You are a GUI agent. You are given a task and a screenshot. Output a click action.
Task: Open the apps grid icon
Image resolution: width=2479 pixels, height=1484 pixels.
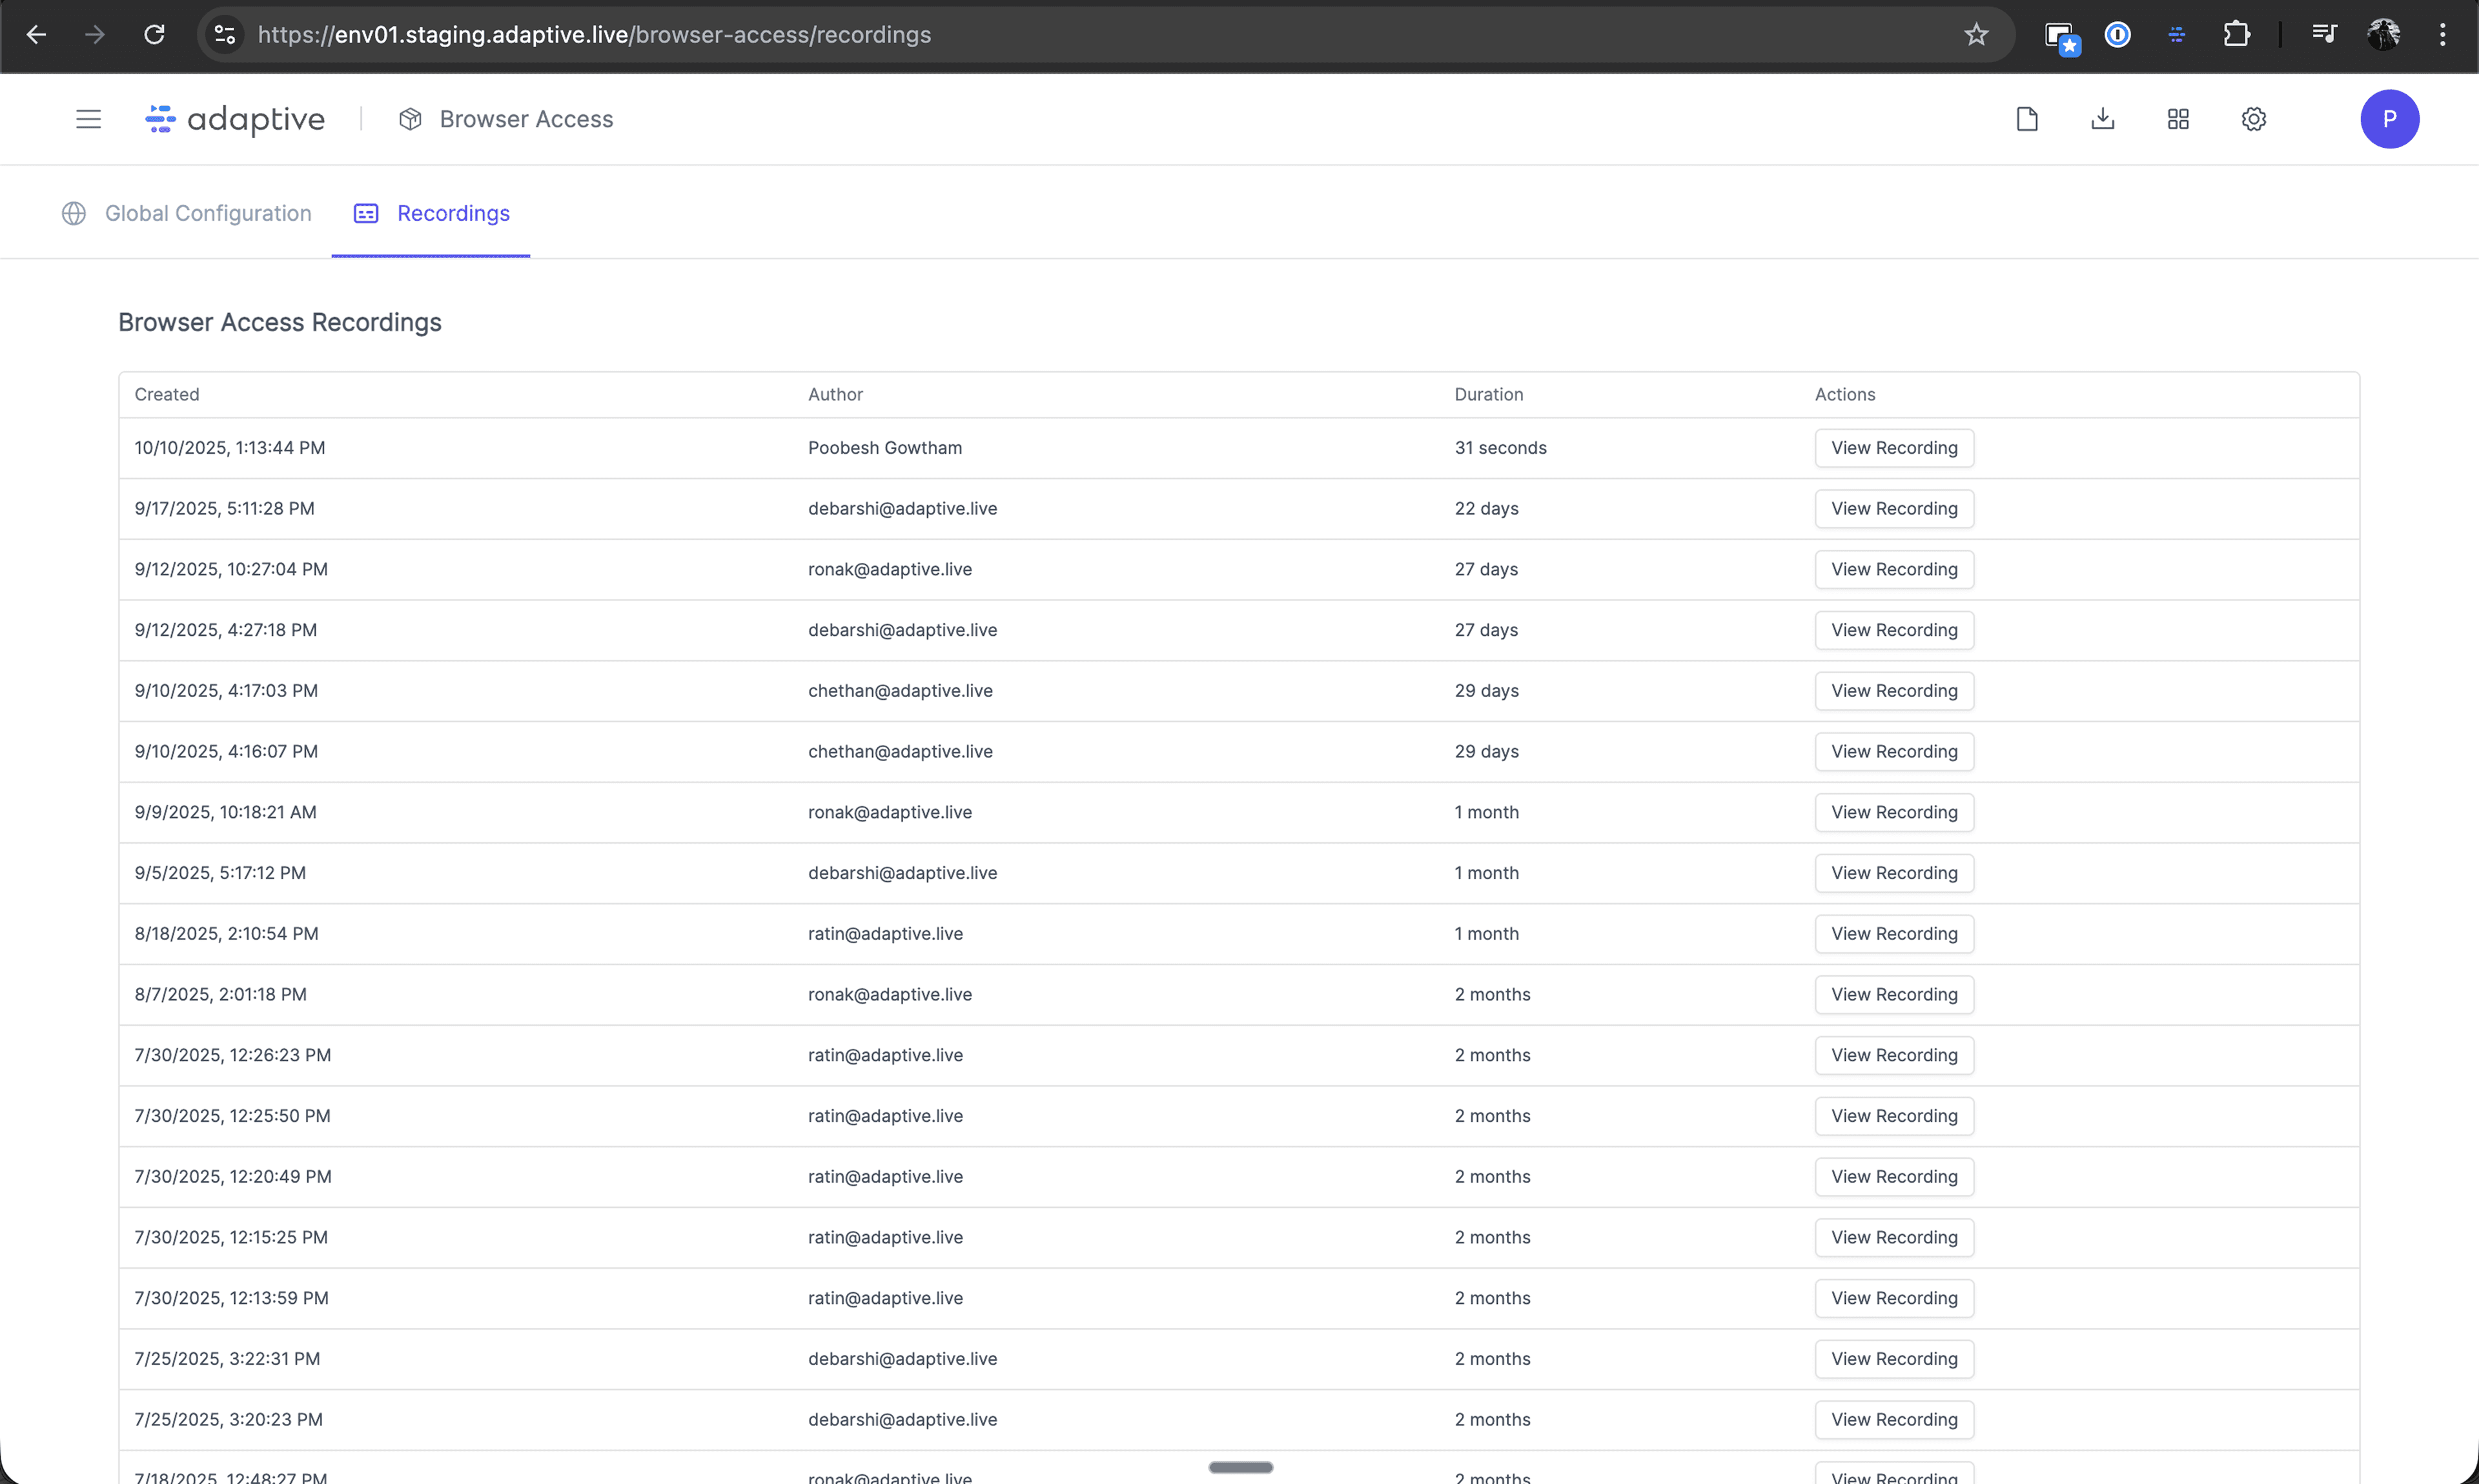(2178, 119)
